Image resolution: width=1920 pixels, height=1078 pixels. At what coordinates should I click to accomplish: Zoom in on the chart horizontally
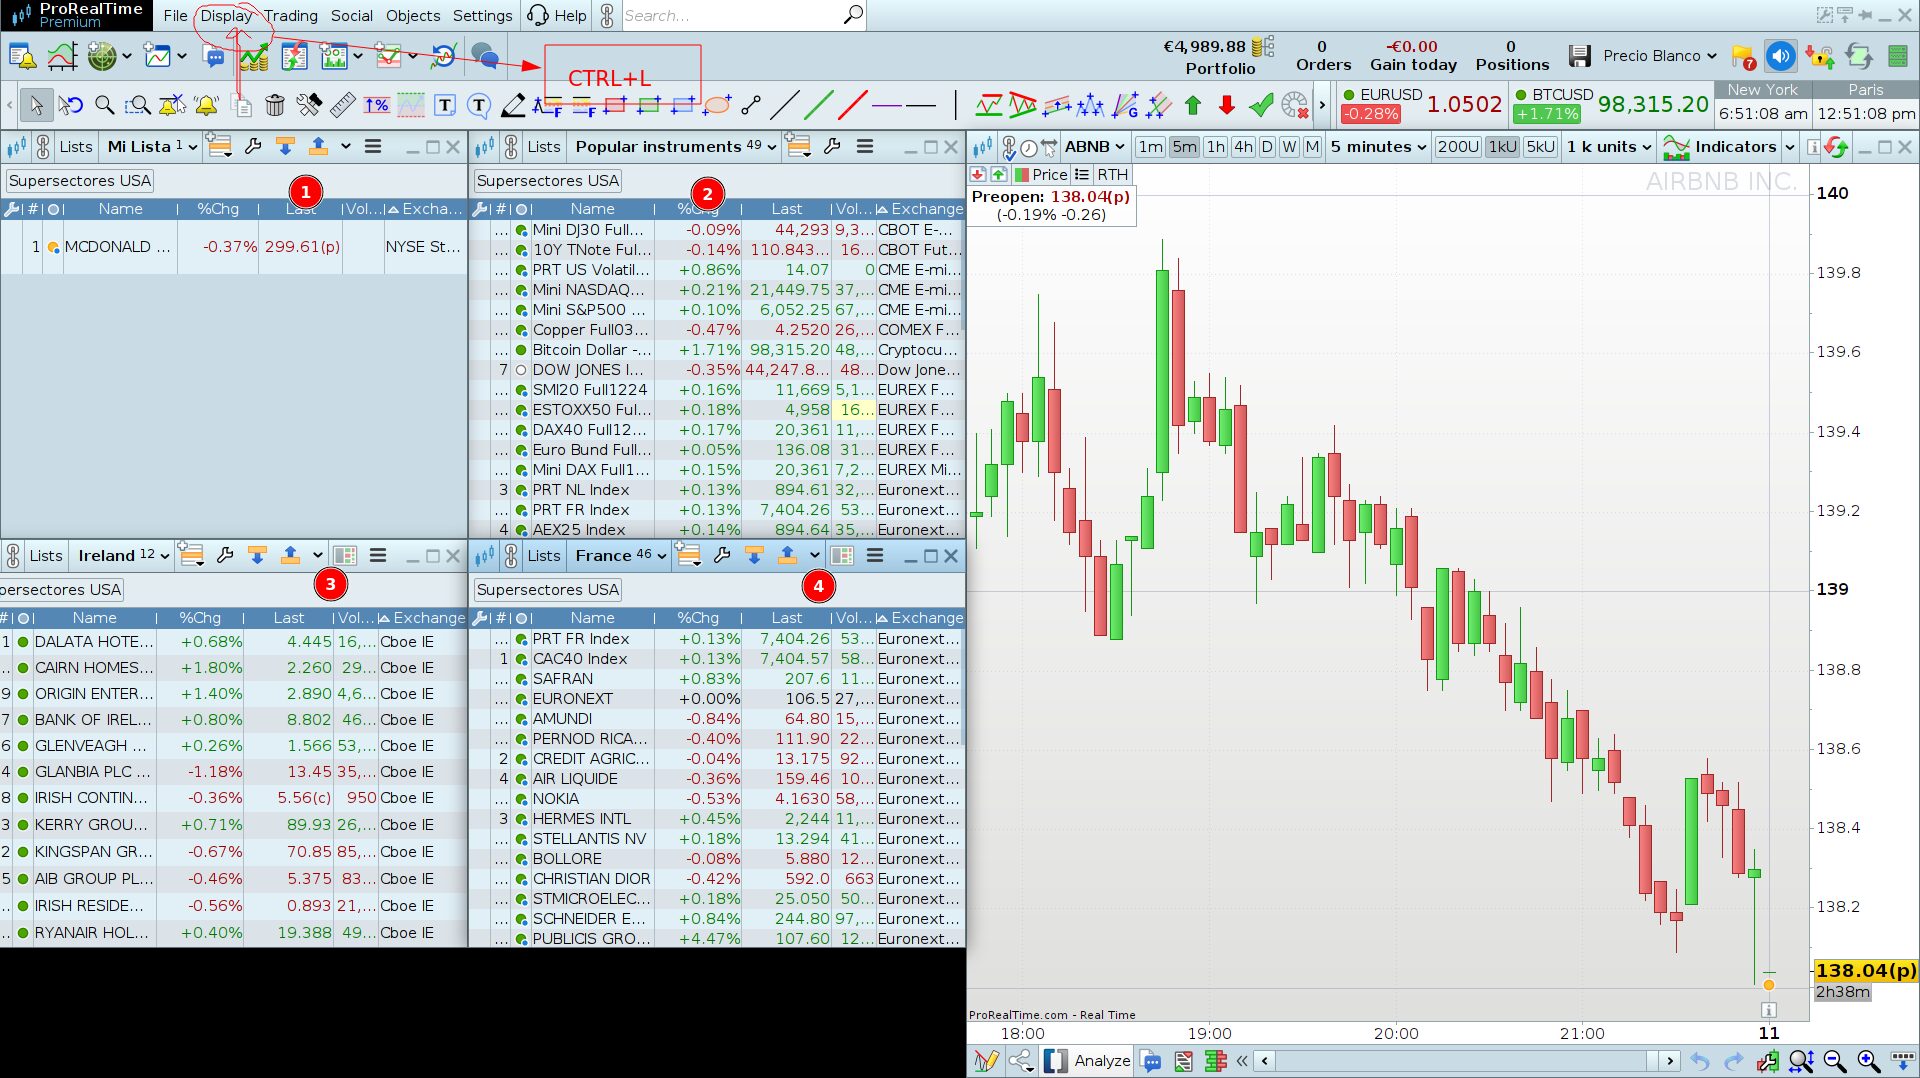1868,1061
